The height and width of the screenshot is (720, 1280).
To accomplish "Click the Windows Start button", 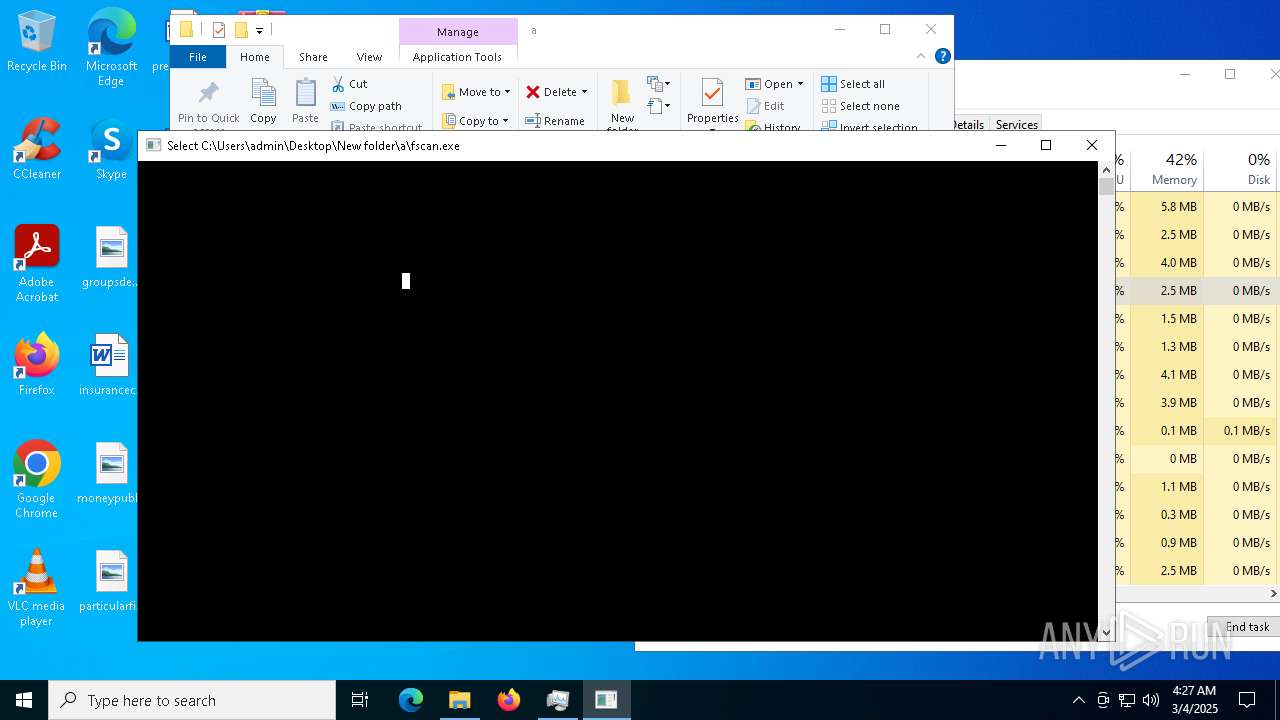I will (24, 700).
